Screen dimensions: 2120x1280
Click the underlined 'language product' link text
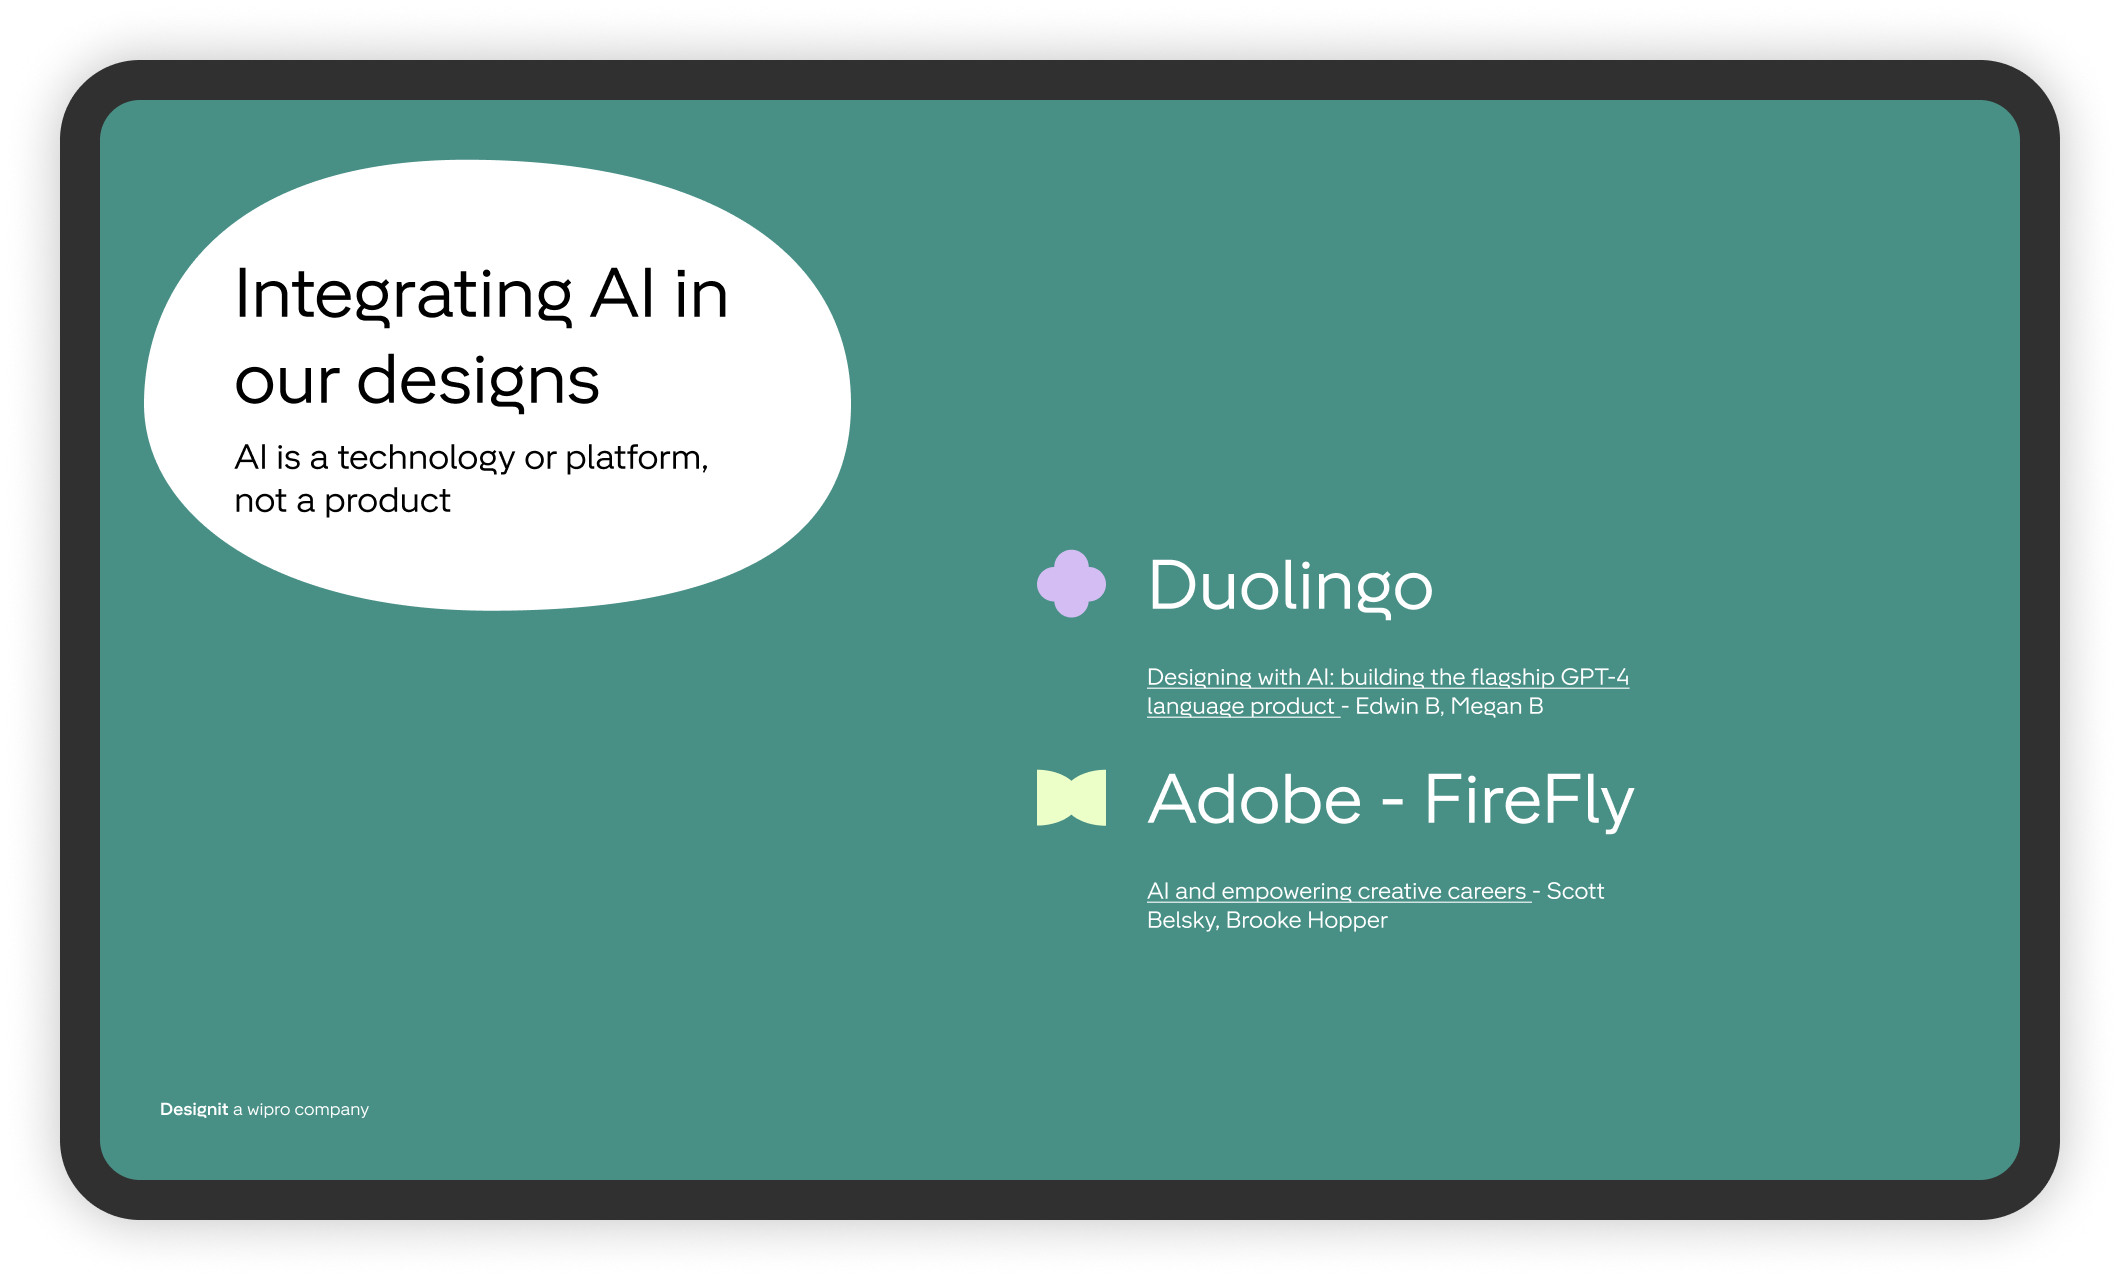coord(1240,706)
